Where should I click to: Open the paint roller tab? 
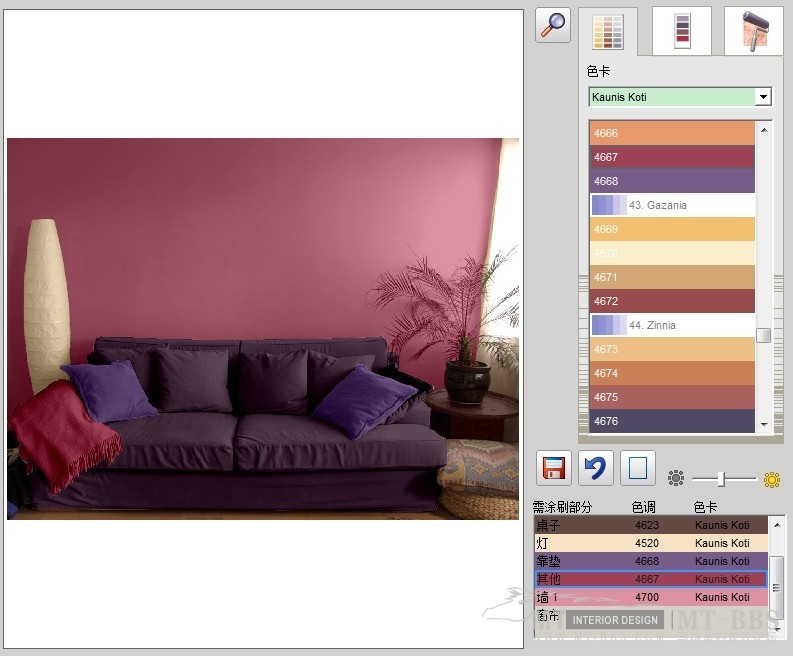click(753, 31)
